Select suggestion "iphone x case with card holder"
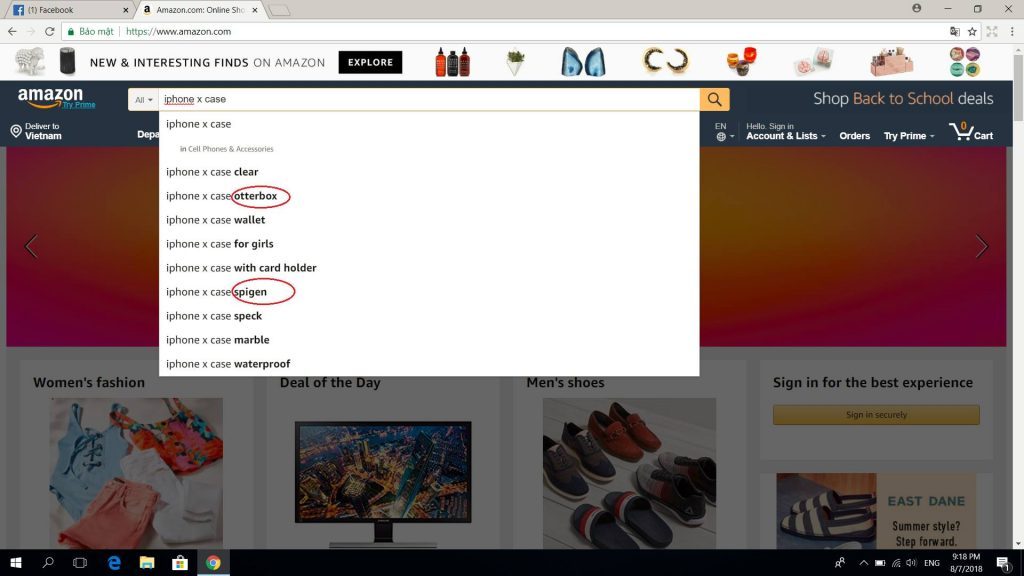Viewport: 1024px width, 576px height. click(x=429, y=268)
